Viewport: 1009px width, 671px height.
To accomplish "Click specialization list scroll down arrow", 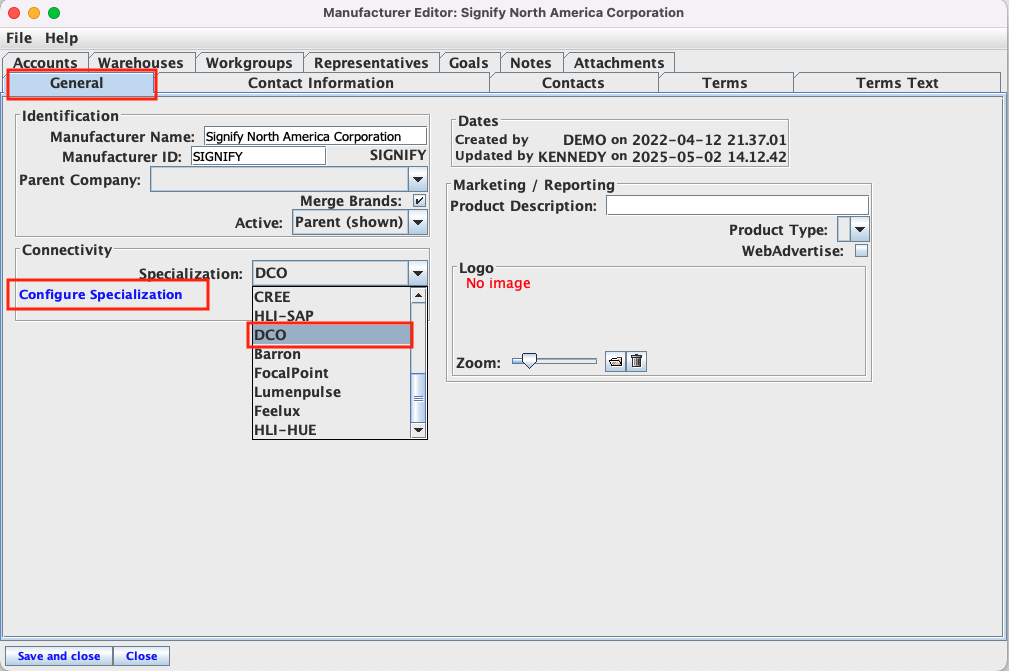I will point(418,430).
